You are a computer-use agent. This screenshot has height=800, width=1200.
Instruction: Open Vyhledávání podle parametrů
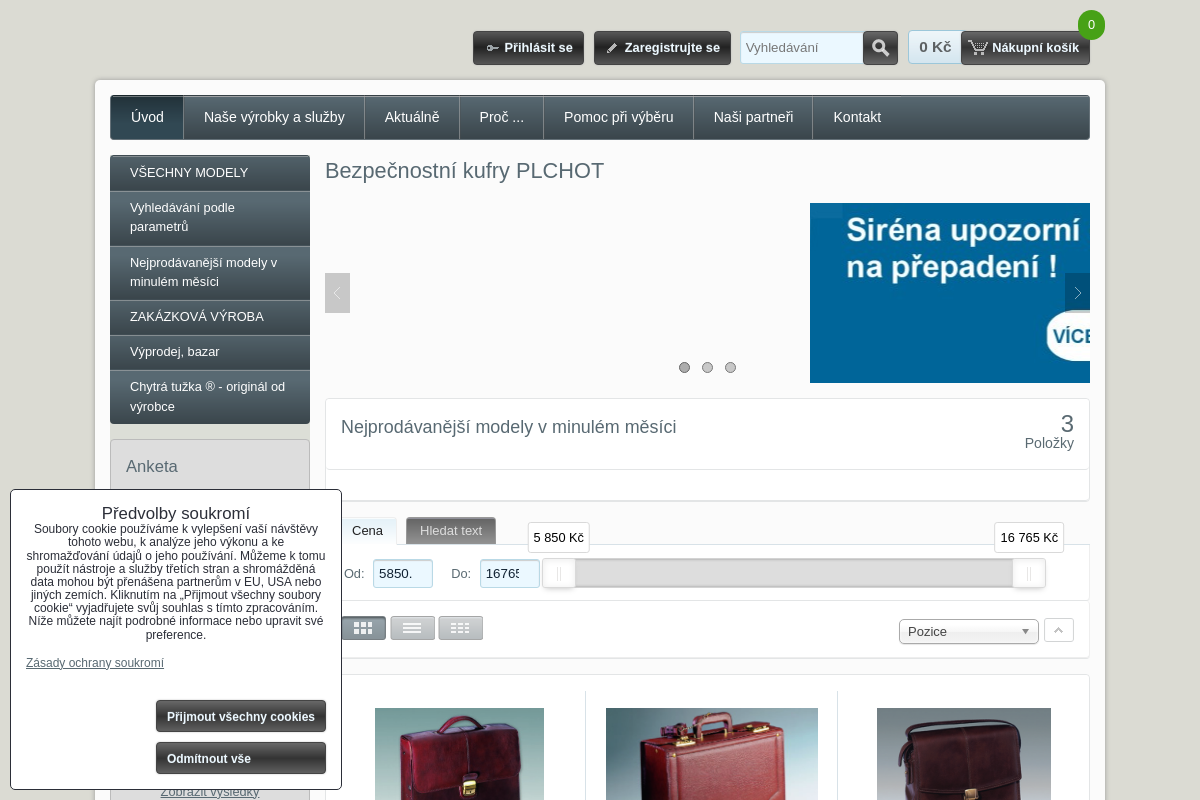(x=210, y=218)
